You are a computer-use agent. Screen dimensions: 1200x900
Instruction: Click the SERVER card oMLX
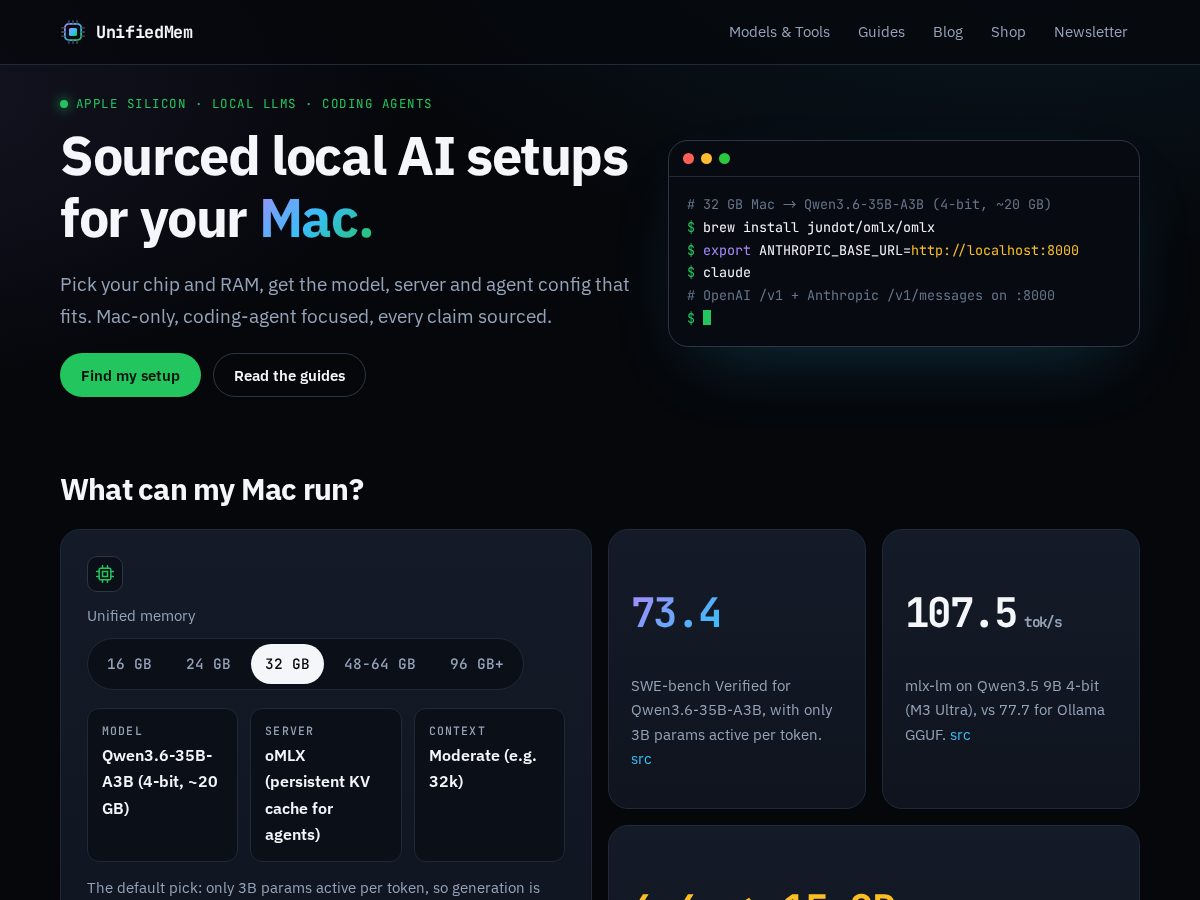pos(325,785)
